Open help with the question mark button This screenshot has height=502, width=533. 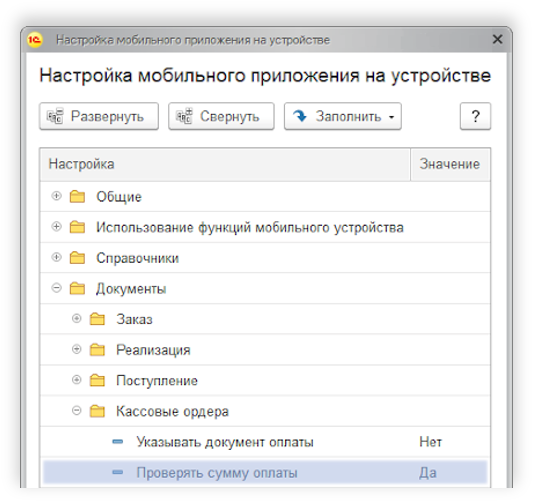[x=475, y=116]
